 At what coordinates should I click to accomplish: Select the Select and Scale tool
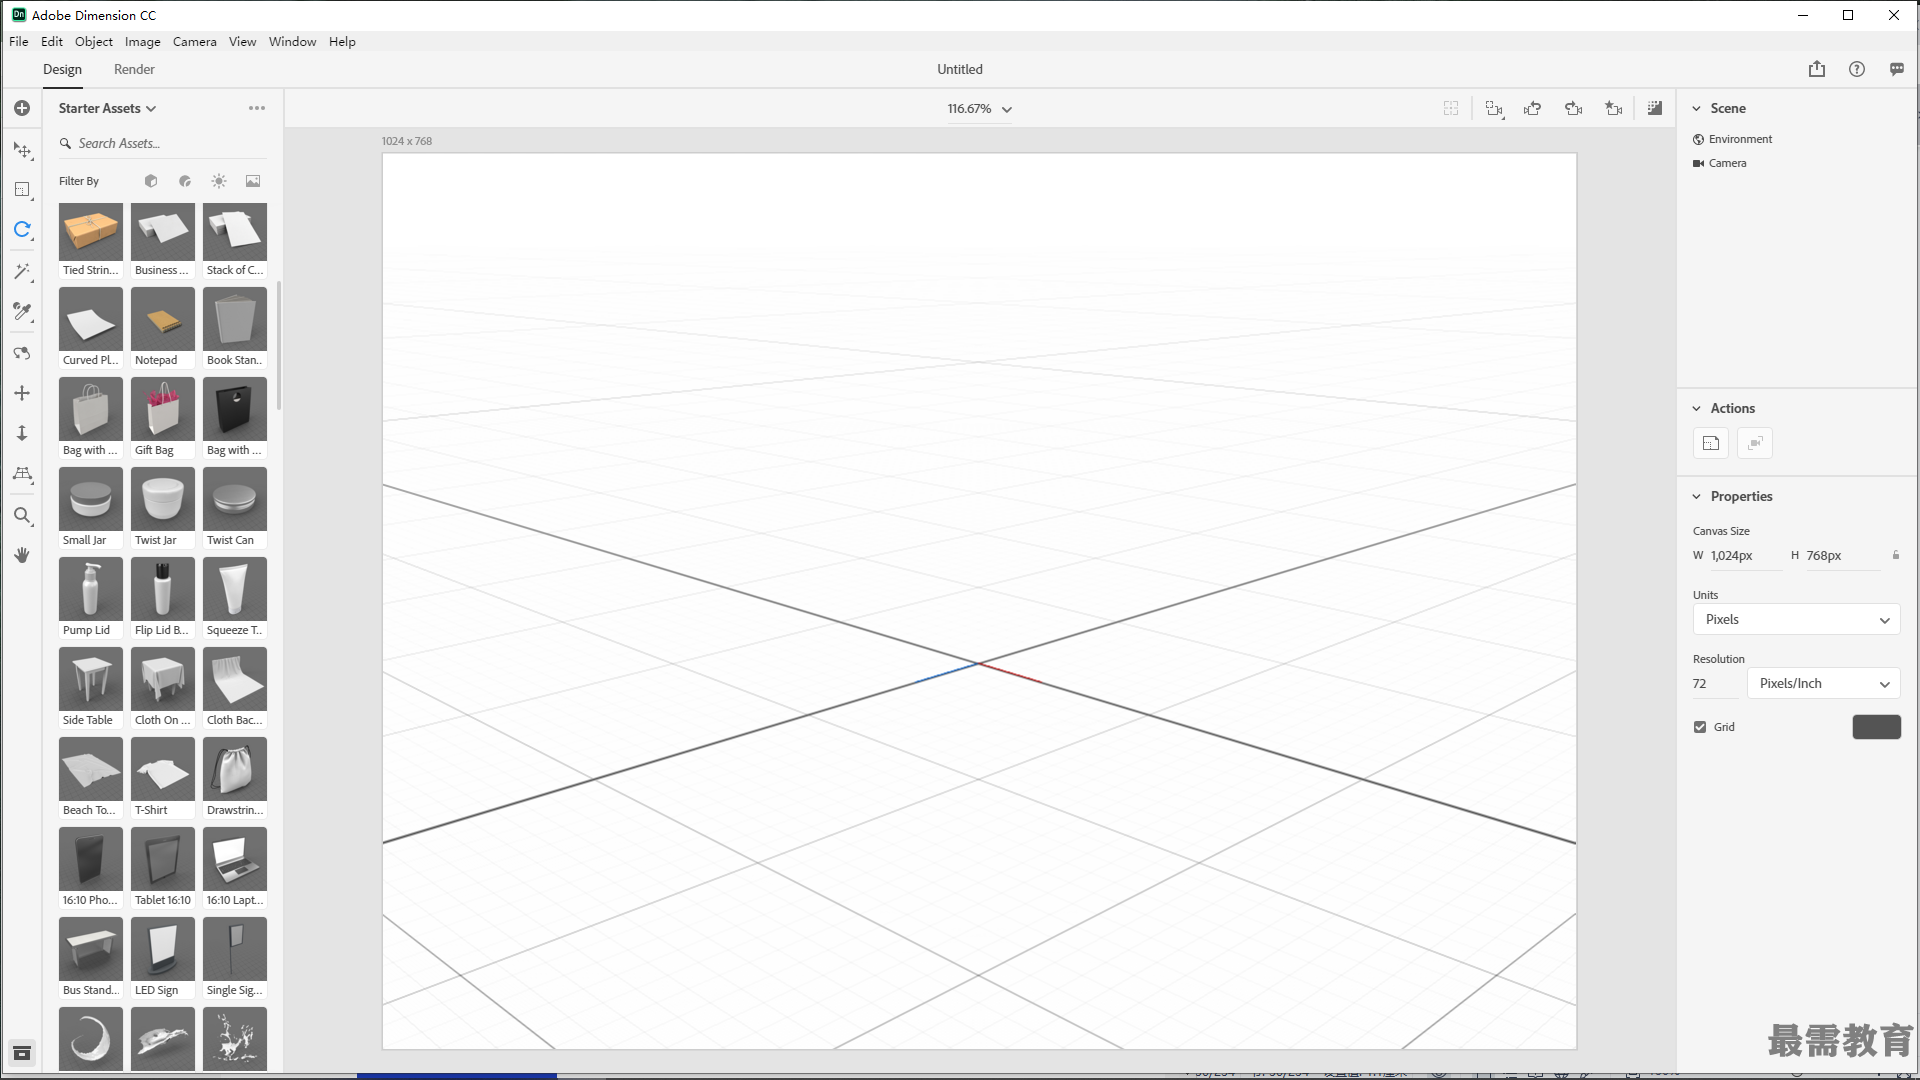pos(22,189)
